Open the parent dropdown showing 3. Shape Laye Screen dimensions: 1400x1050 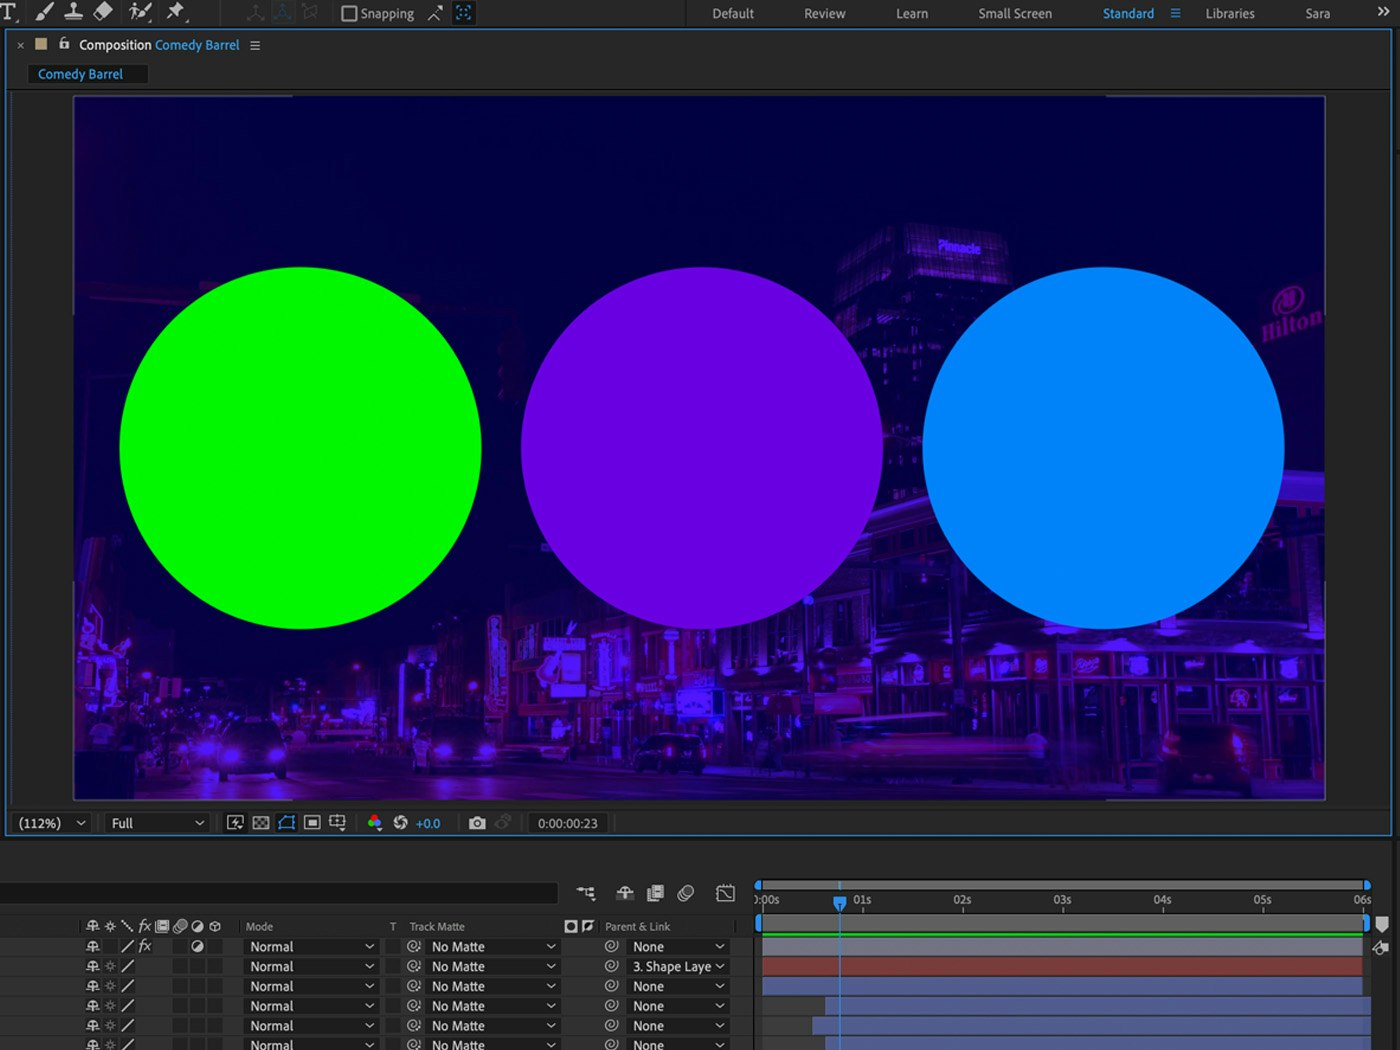(x=677, y=966)
